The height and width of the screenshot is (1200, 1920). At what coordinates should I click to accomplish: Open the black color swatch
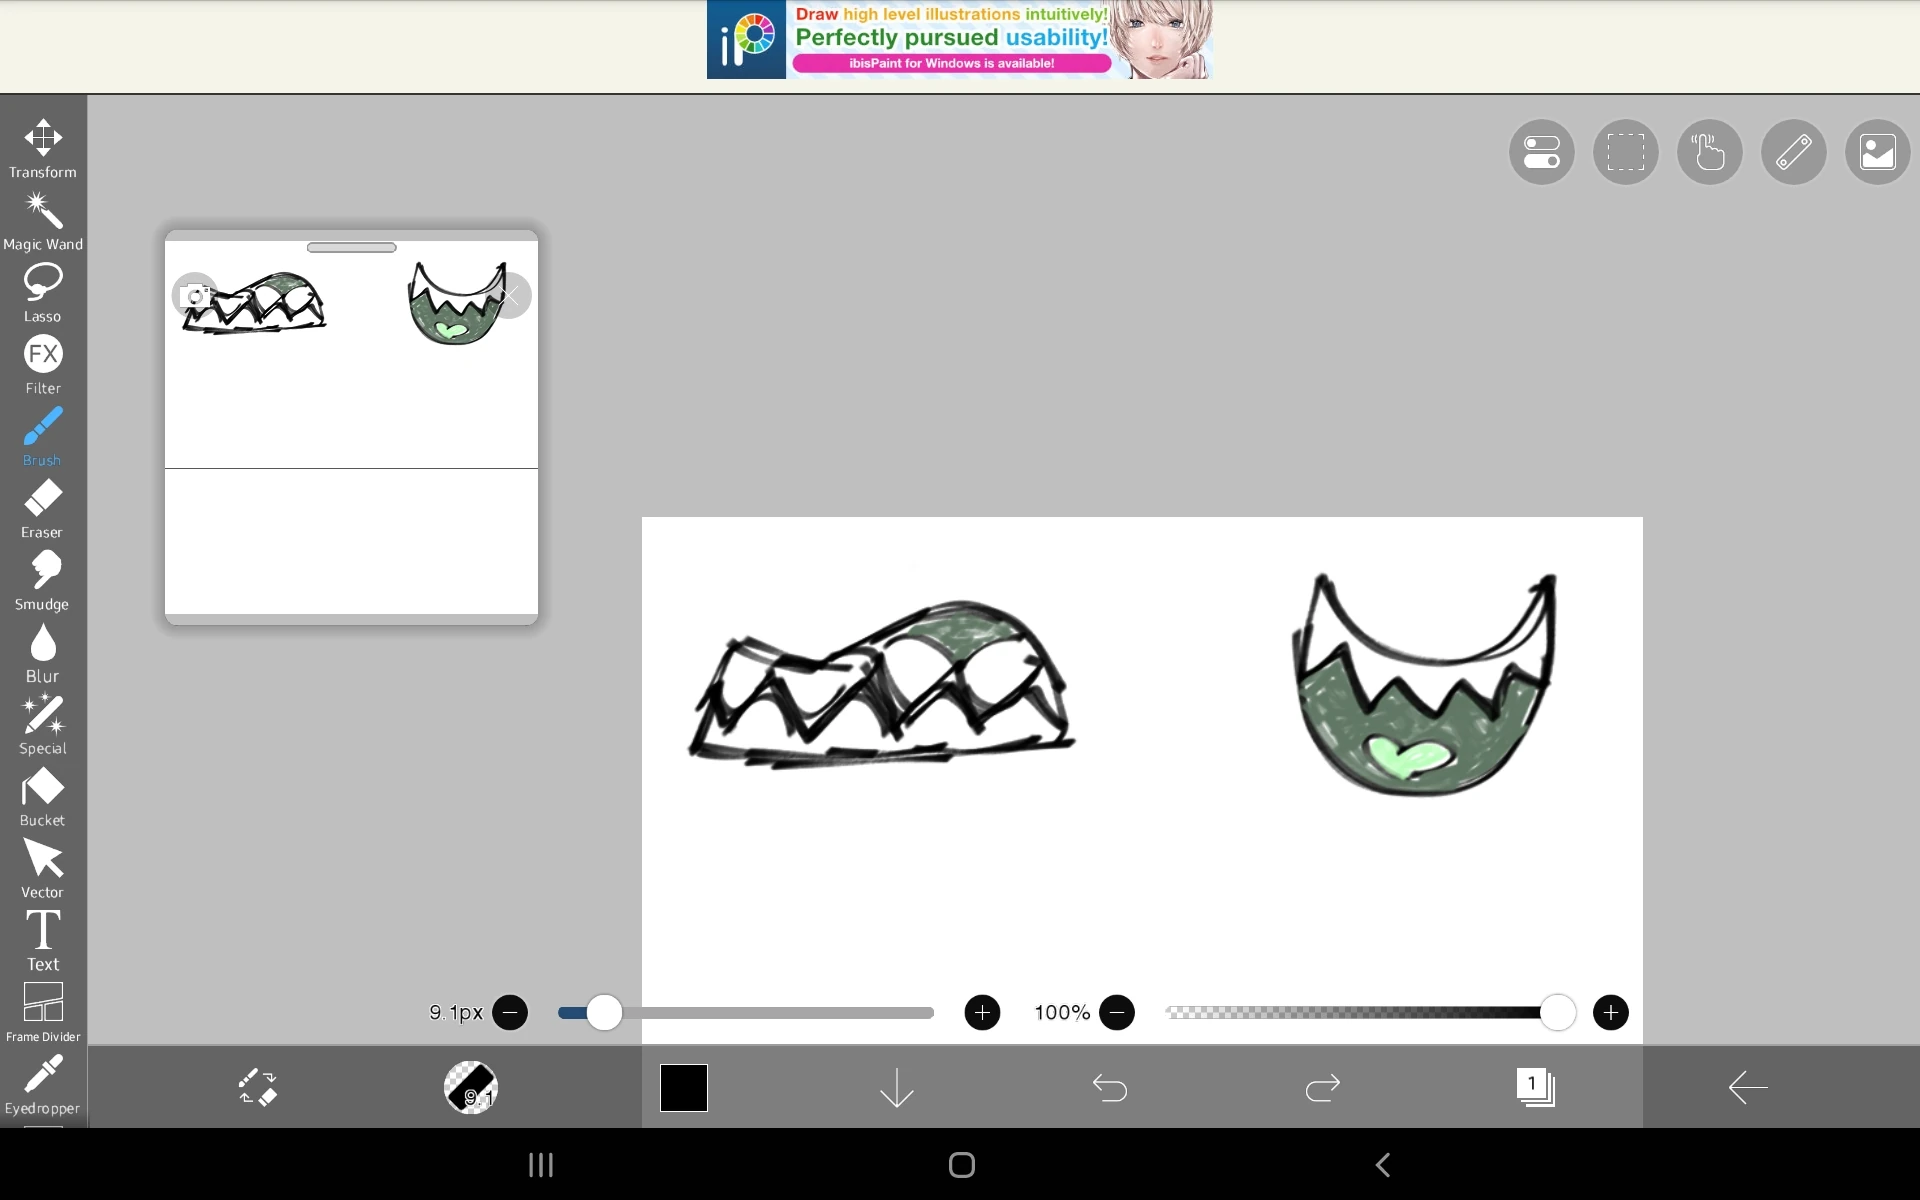click(x=684, y=1087)
